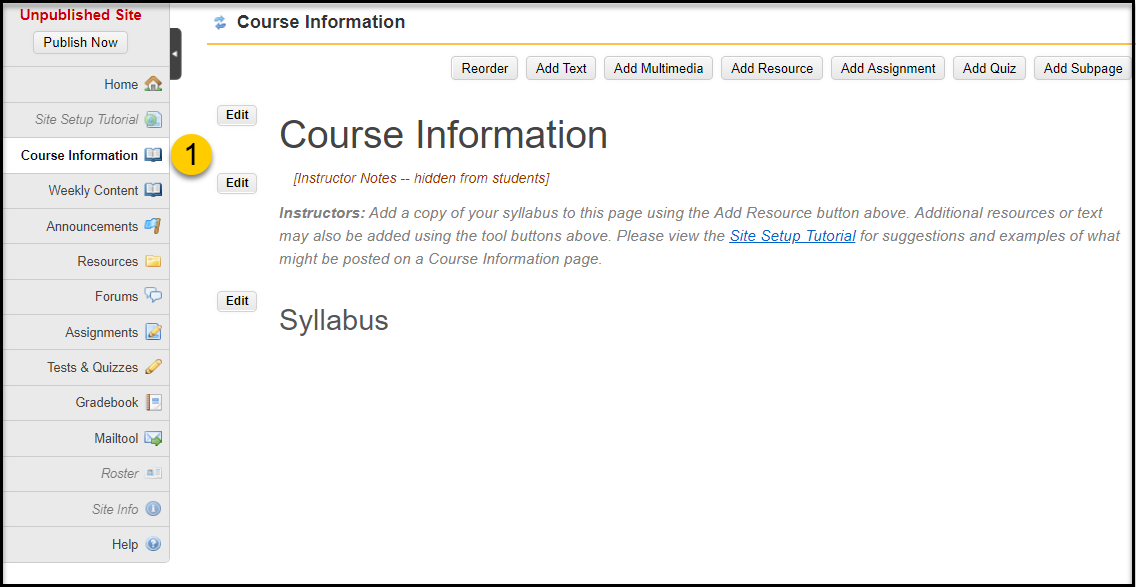Click the Resources folder icon
1136x587 pixels.
153,261
